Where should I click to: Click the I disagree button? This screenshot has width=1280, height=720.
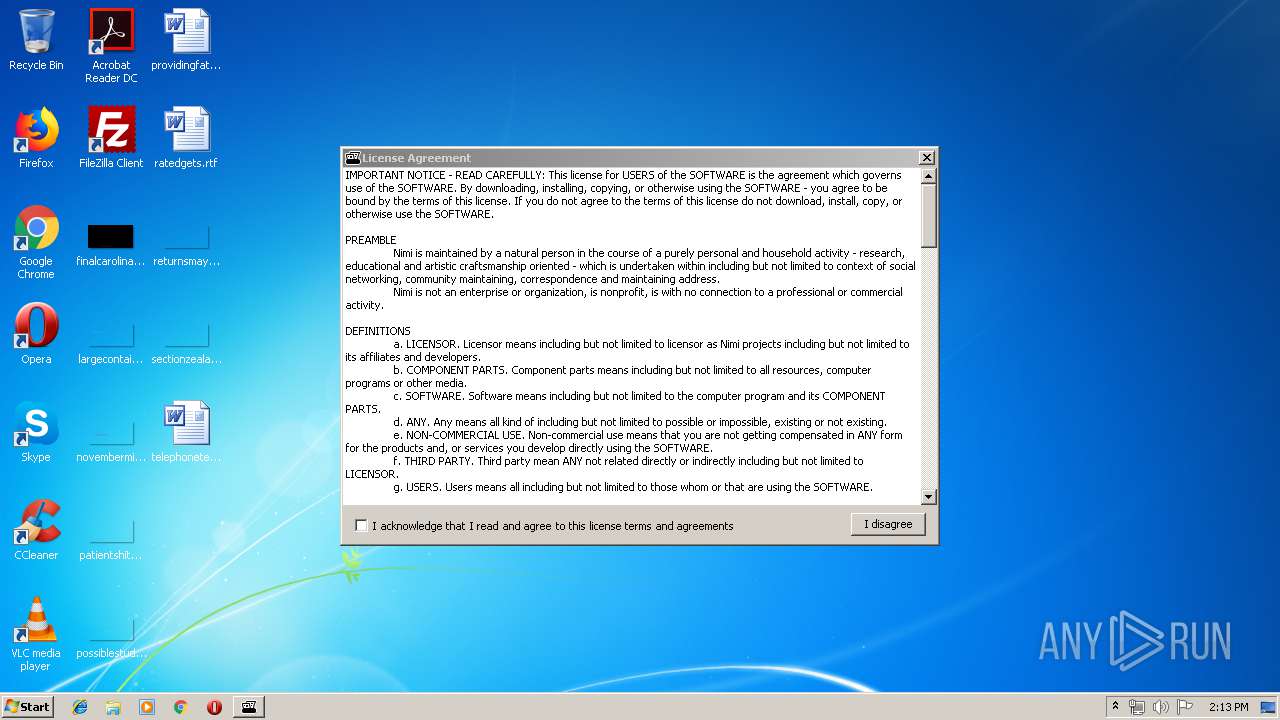click(x=888, y=524)
